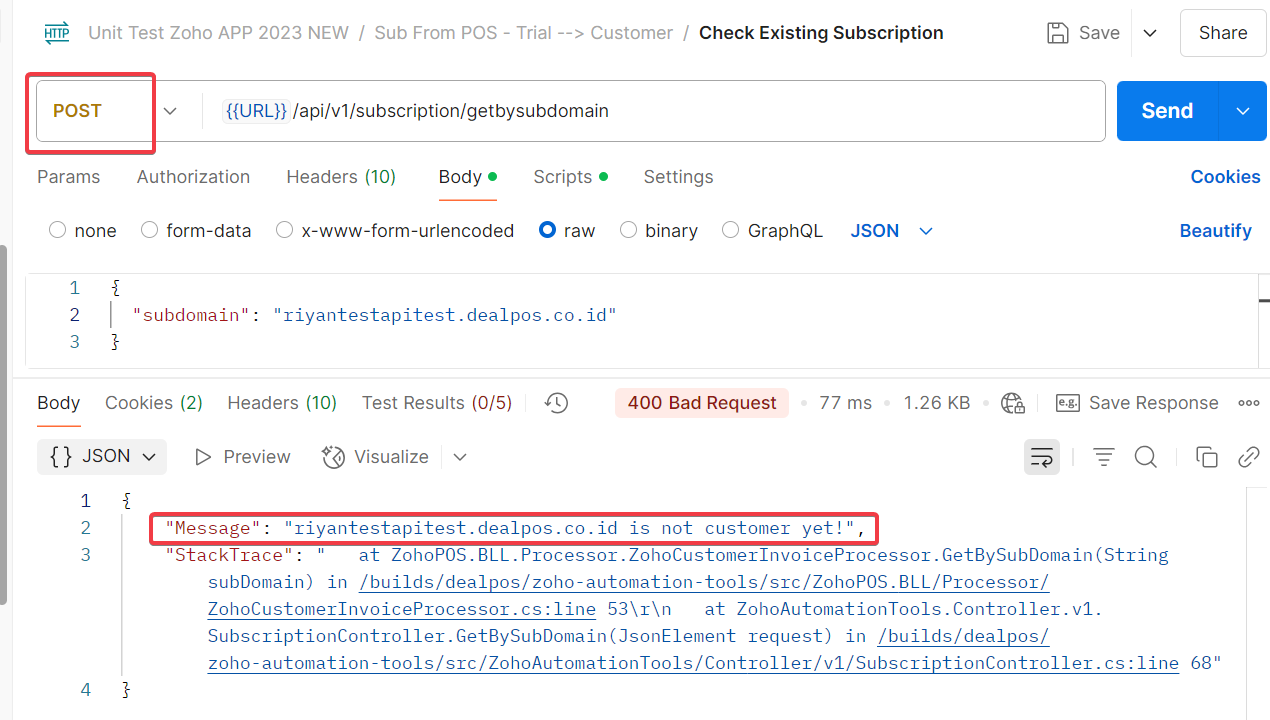Click the Save Response example icon
Viewport: 1270px width, 720px height.
(1067, 403)
